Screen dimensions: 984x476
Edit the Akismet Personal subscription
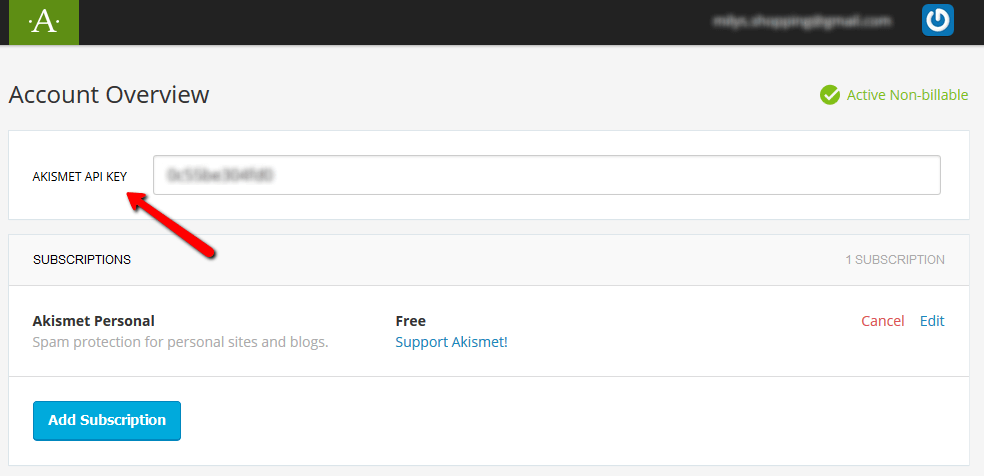pyautogui.click(x=932, y=321)
